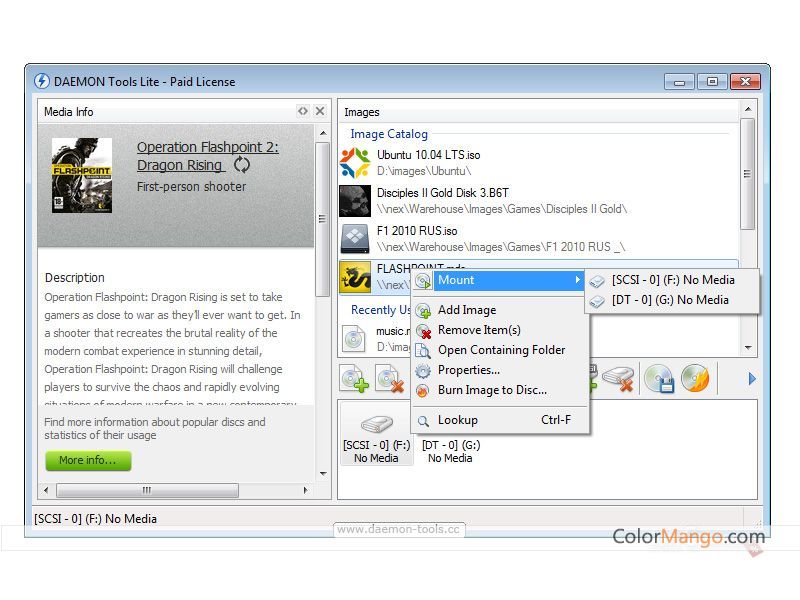800x600 pixels.
Task: Close the Media Info panel
Action: 320,111
